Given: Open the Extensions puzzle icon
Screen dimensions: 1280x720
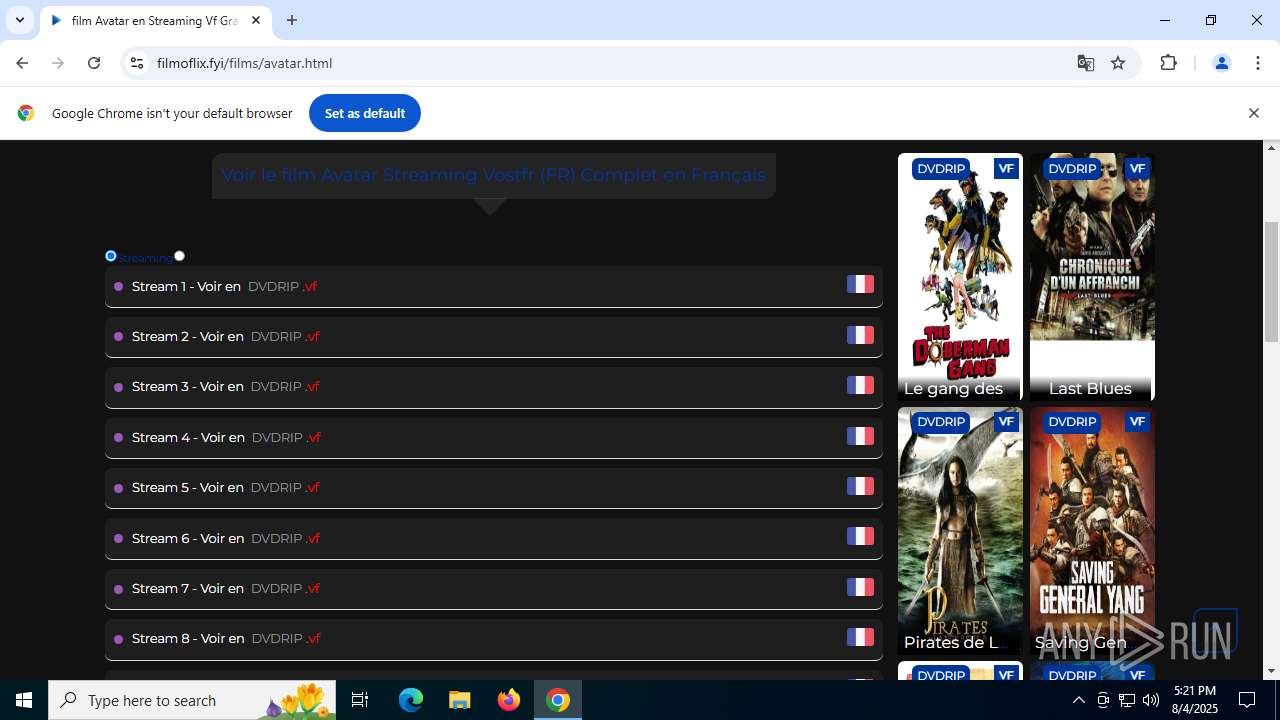Looking at the screenshot, I should pyautogui.click(x=1168, y=63).
